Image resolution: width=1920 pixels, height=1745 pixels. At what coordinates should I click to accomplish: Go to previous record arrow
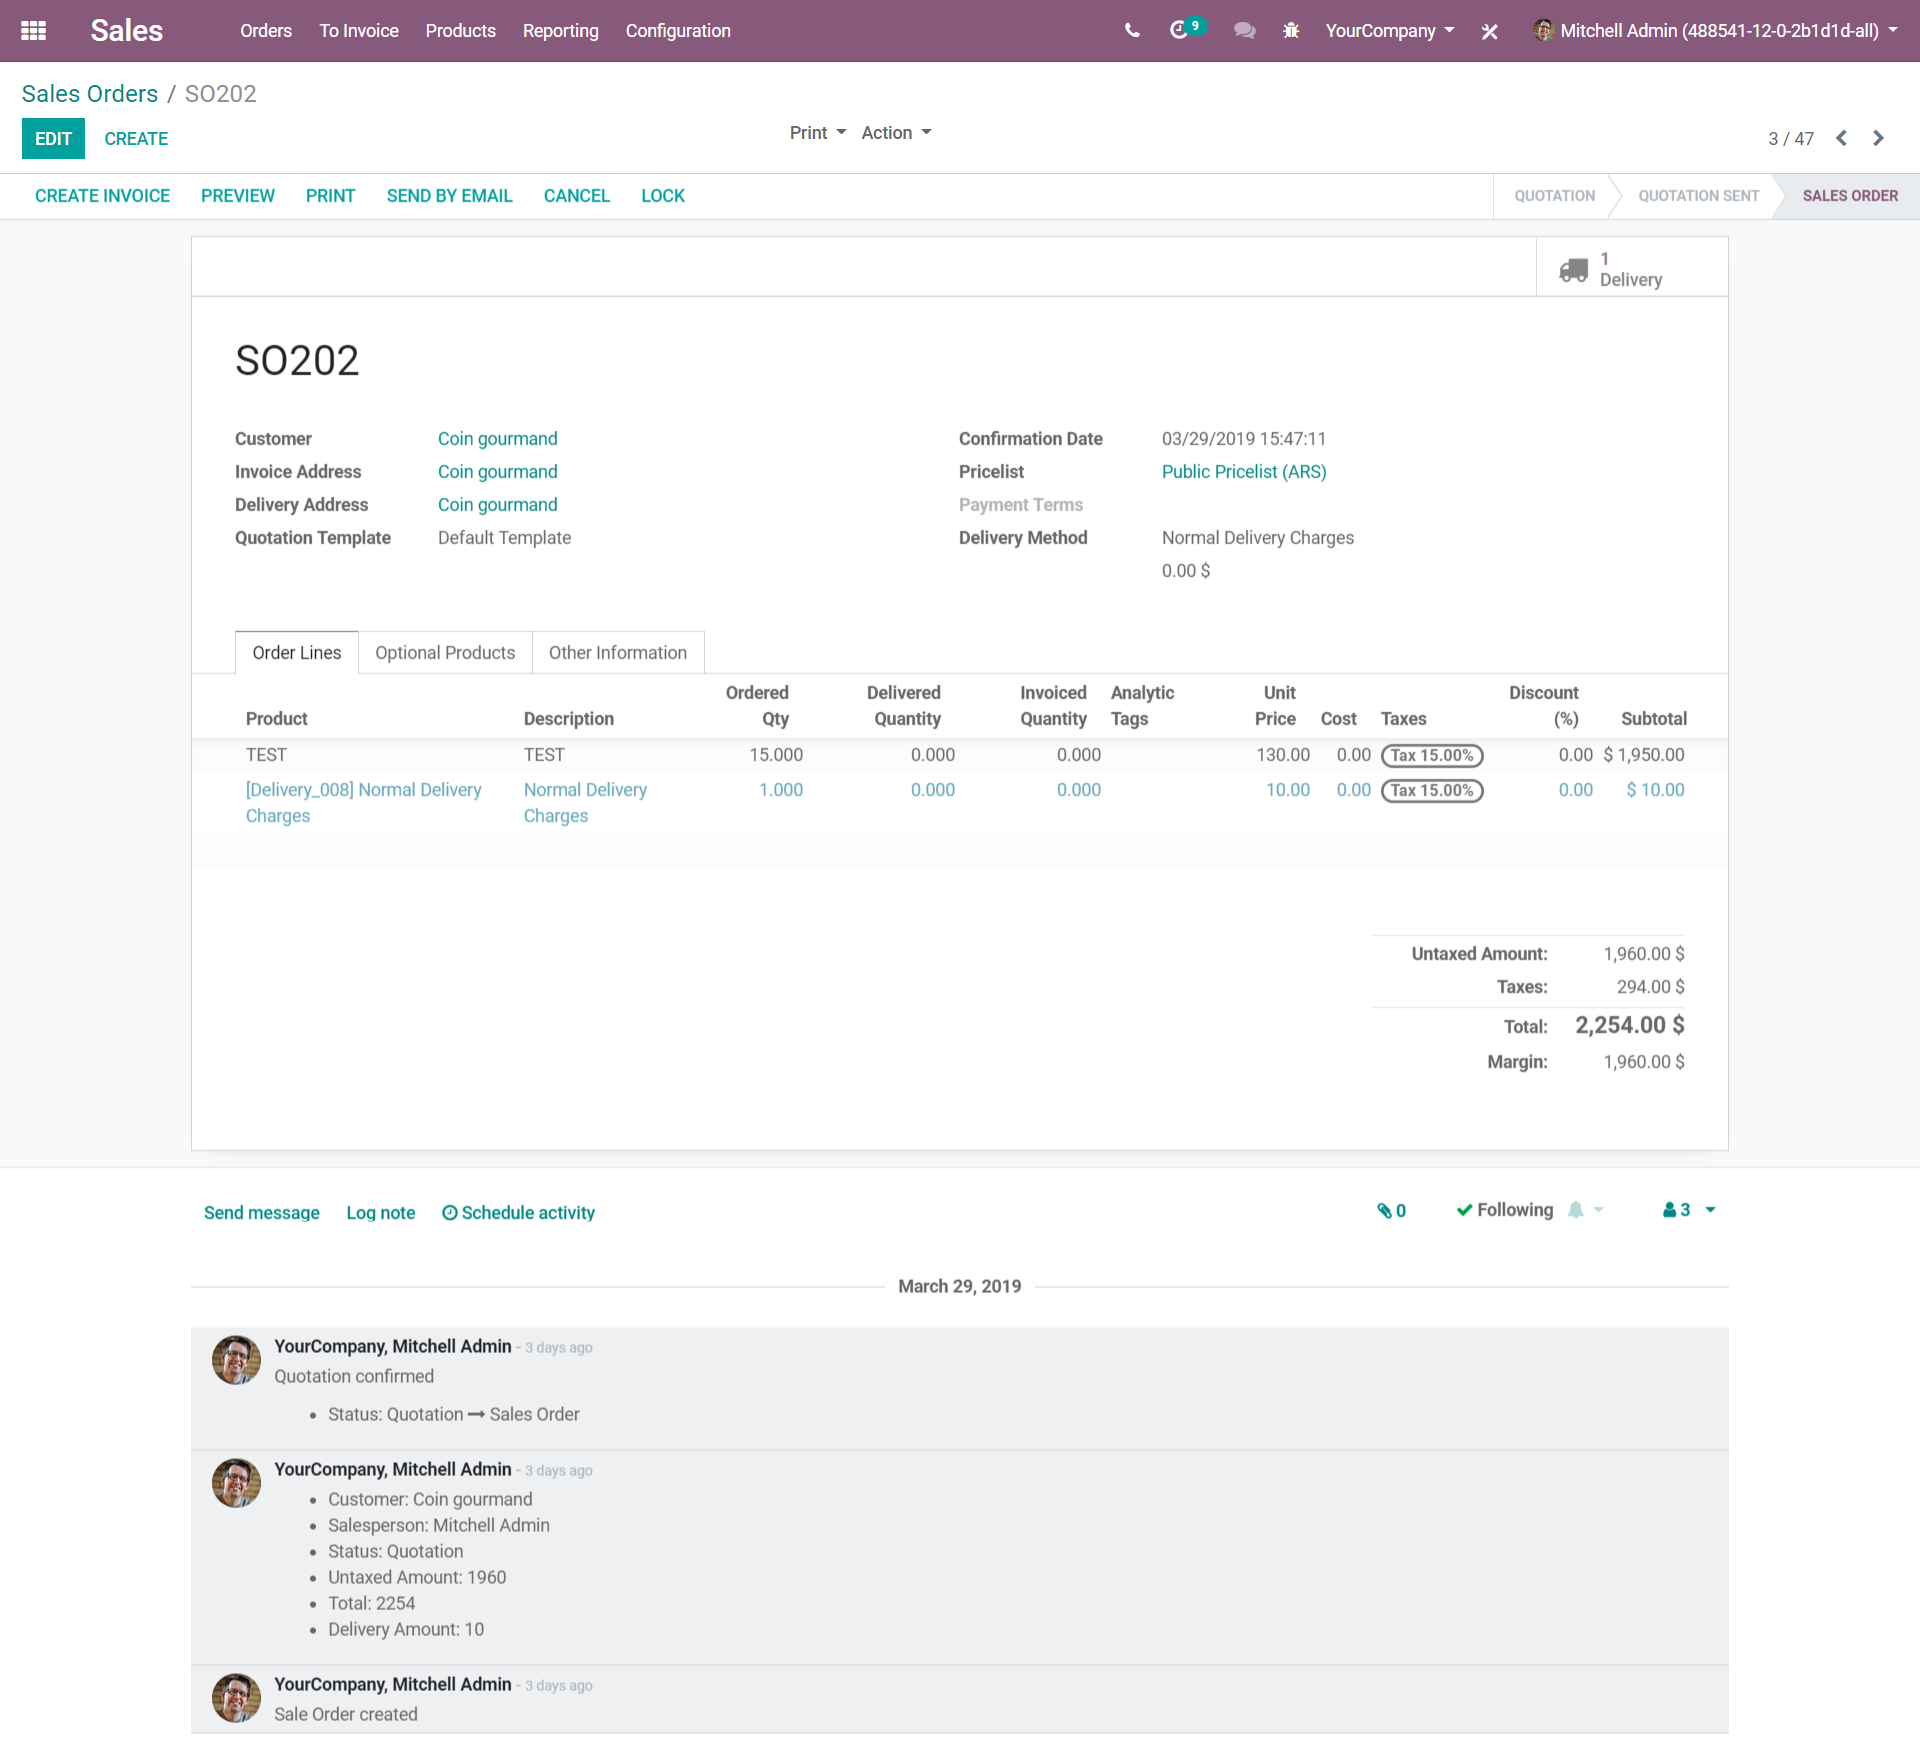[1841, 138]
